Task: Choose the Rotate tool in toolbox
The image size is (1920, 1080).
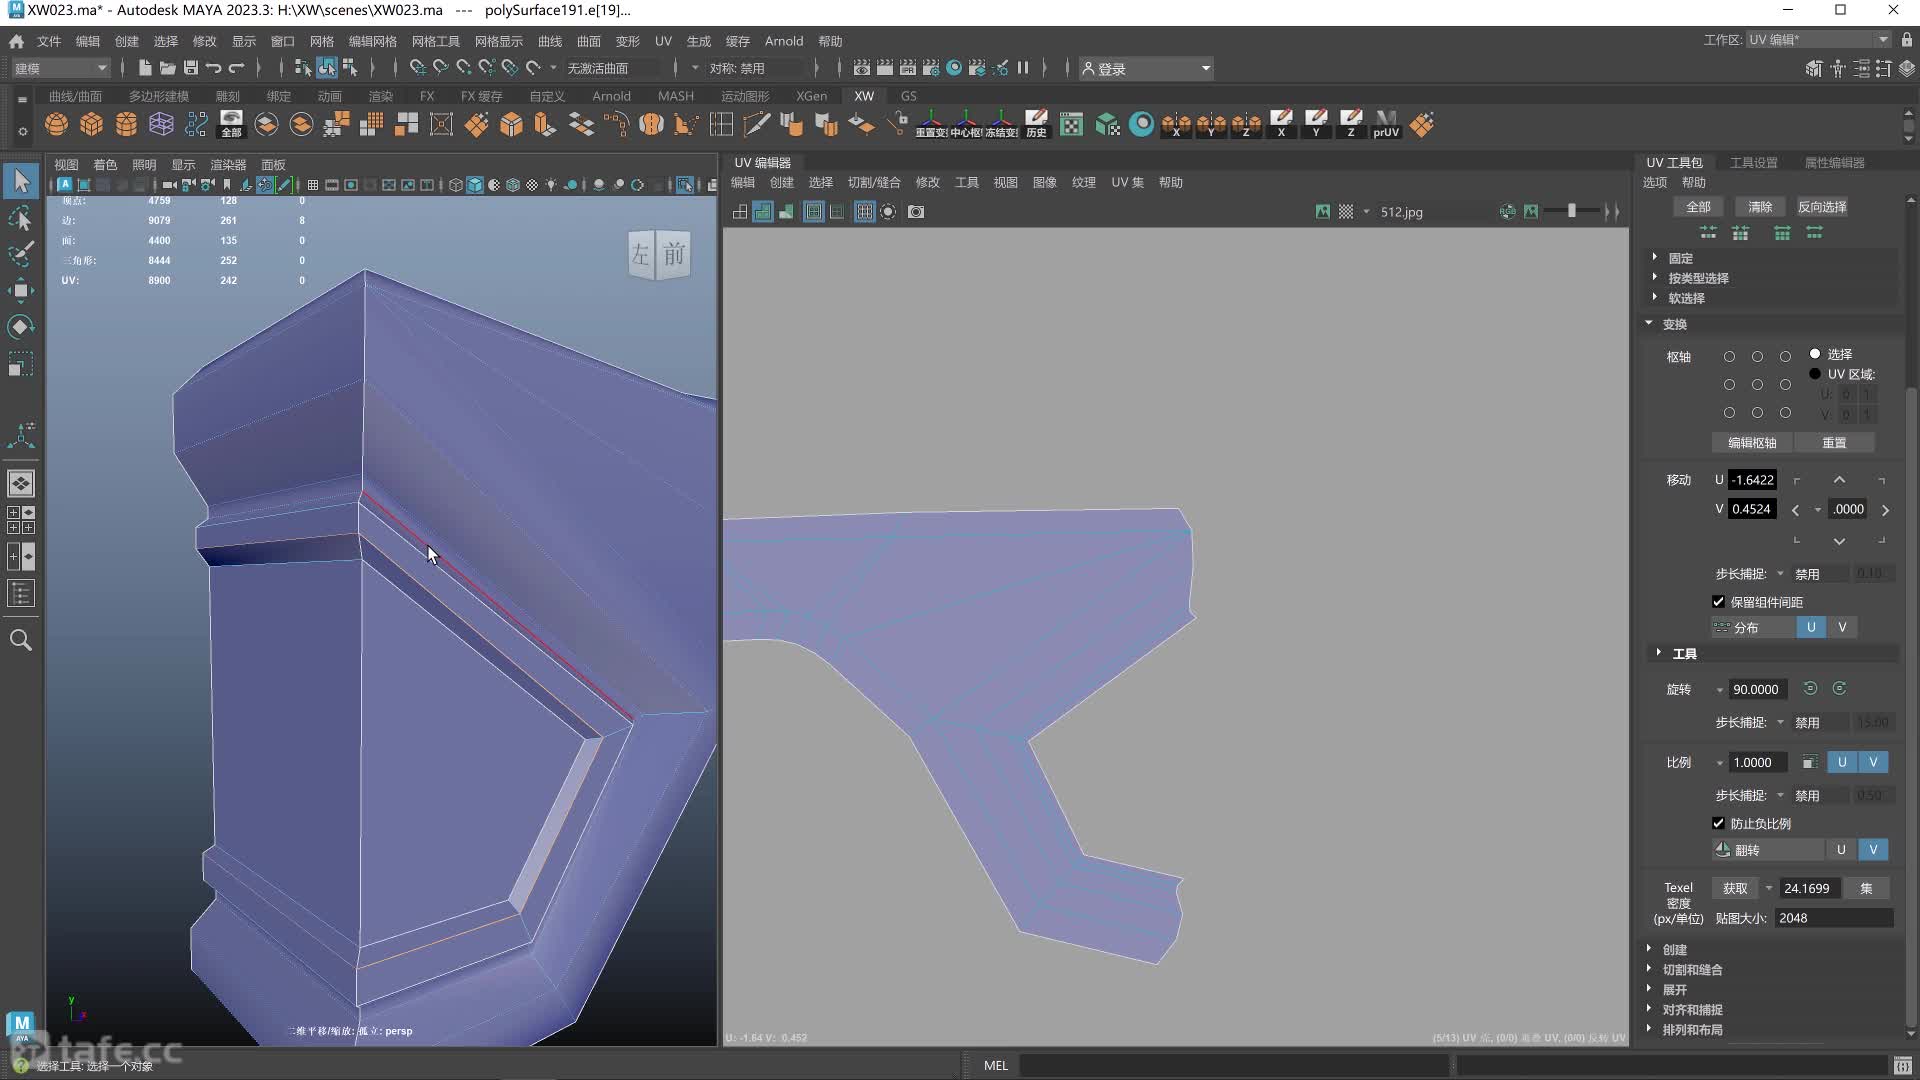Action: (x=21, y=327)
